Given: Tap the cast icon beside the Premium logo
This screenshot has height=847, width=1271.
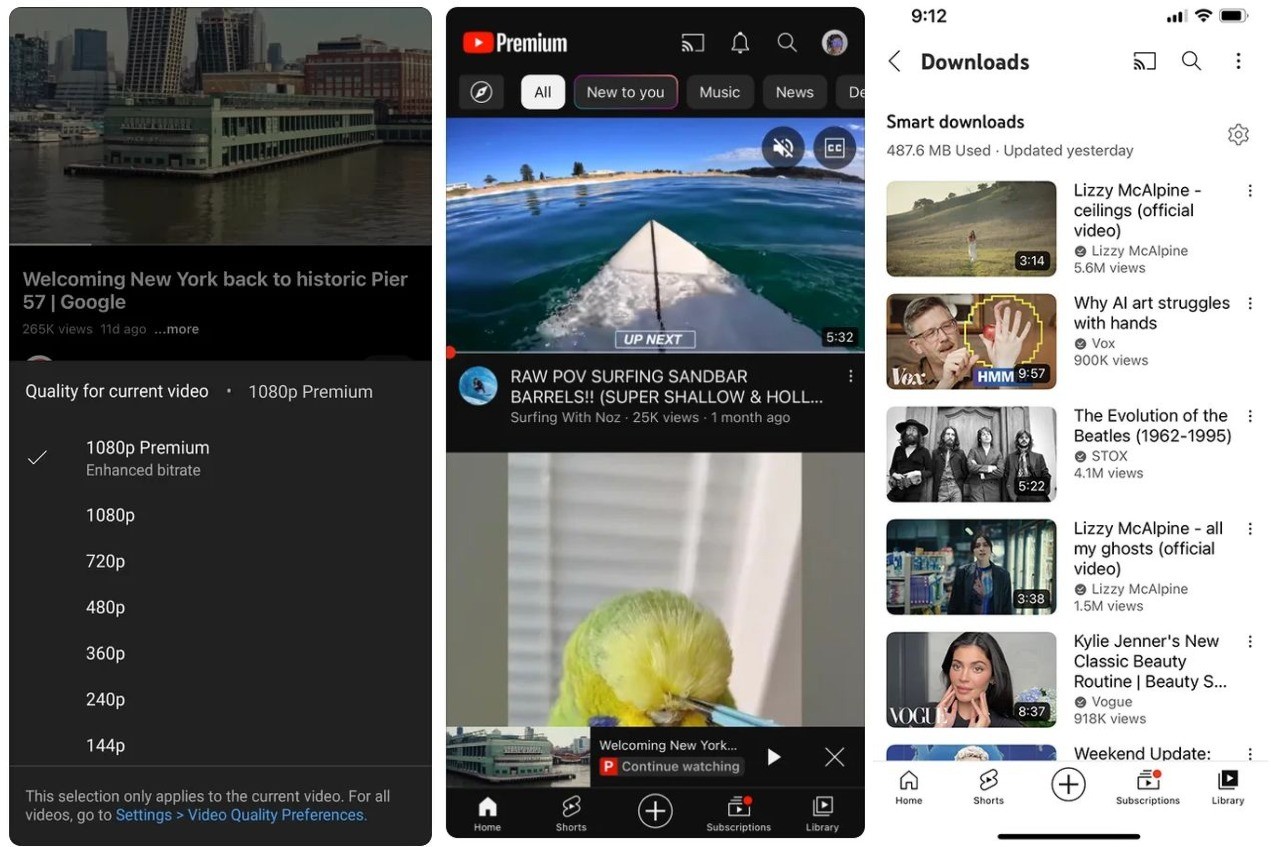Looking at the screenshot, I should coord(692,43).
